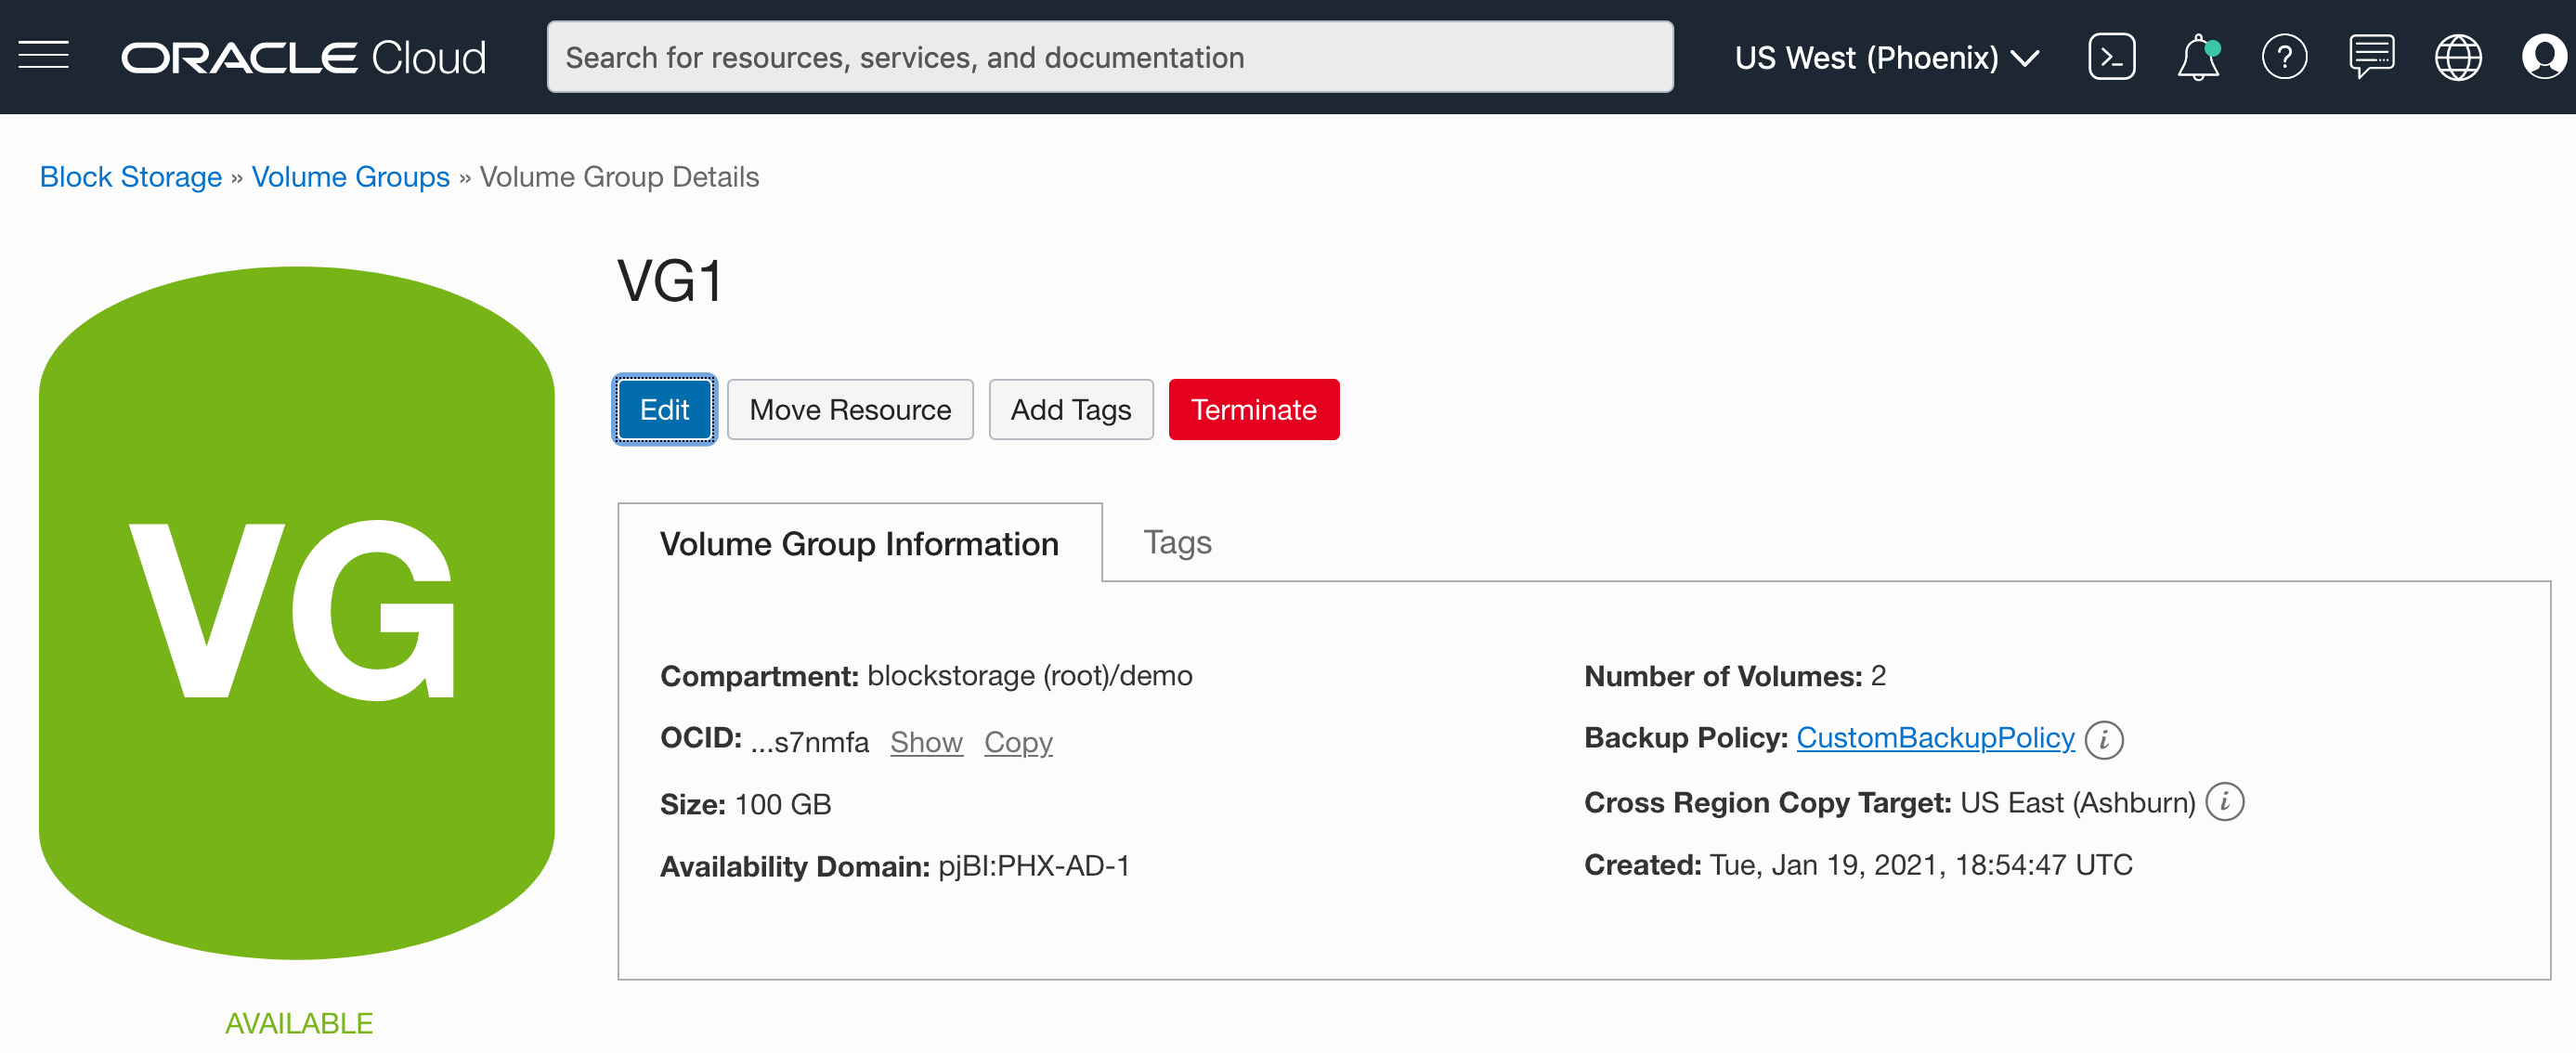Launch the Cloud Shell terminal

click(2111, 57)
